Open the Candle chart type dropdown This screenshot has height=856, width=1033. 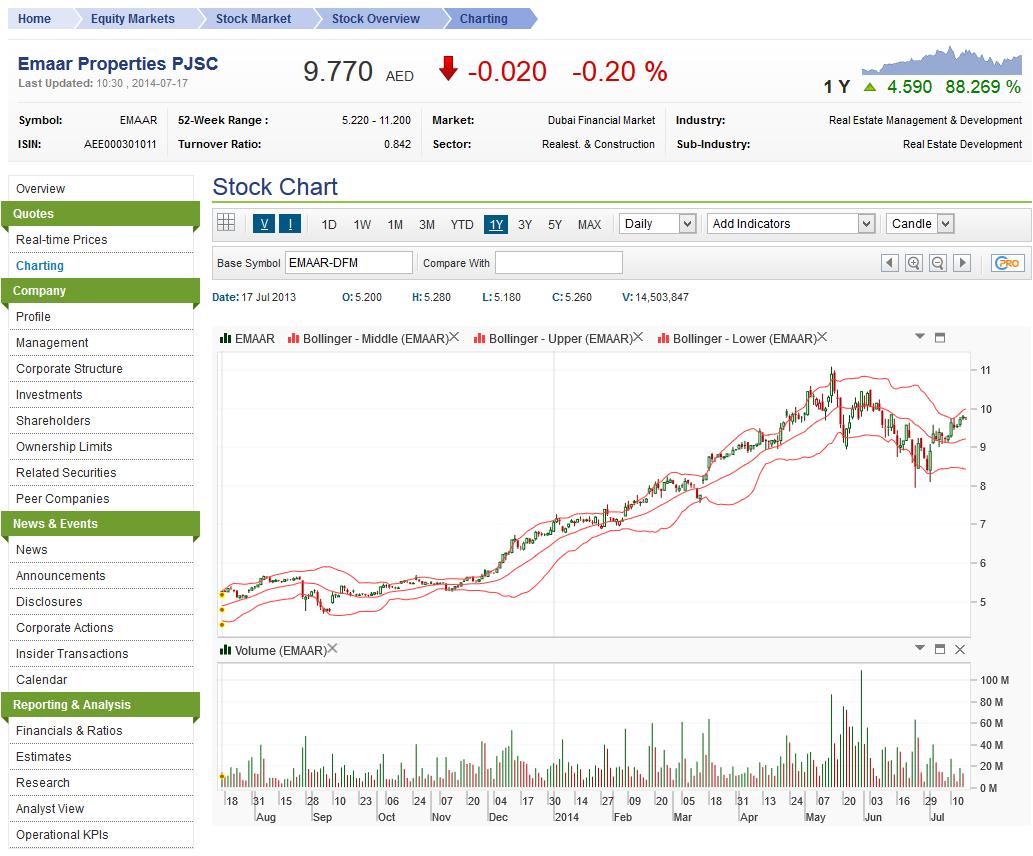coord(920,223)
